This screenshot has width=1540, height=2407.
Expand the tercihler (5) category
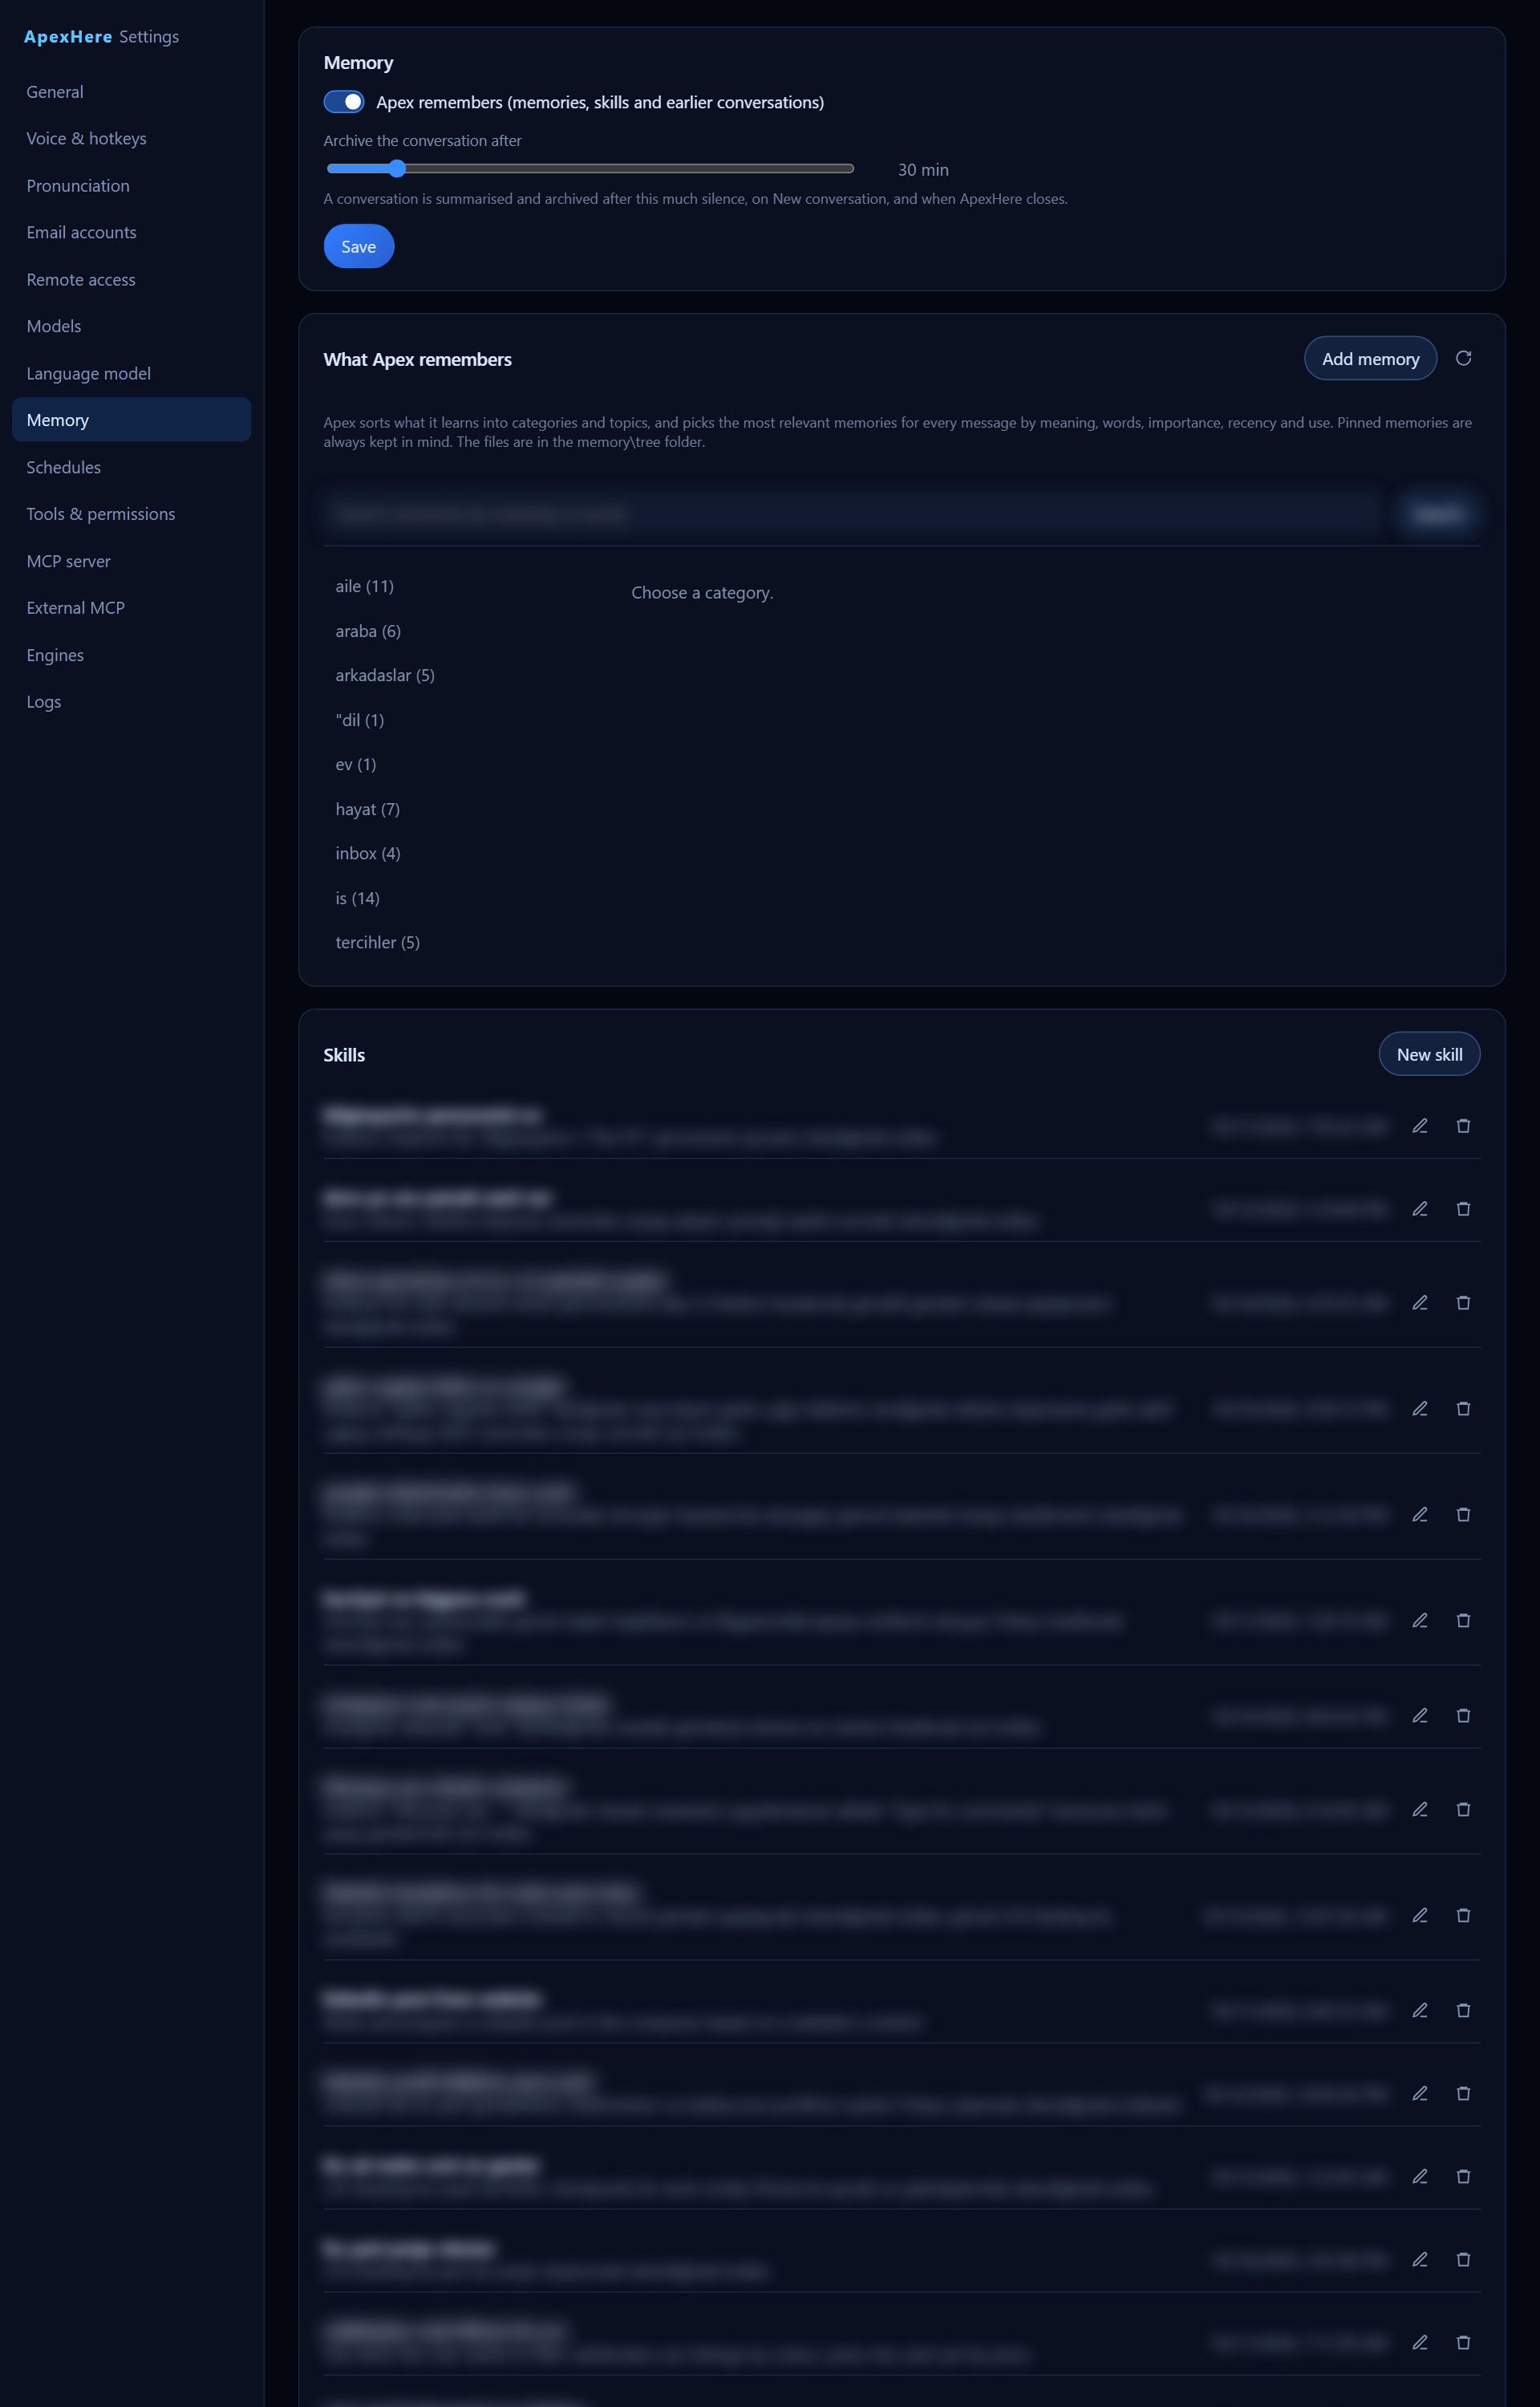click(x=377, y=943)
